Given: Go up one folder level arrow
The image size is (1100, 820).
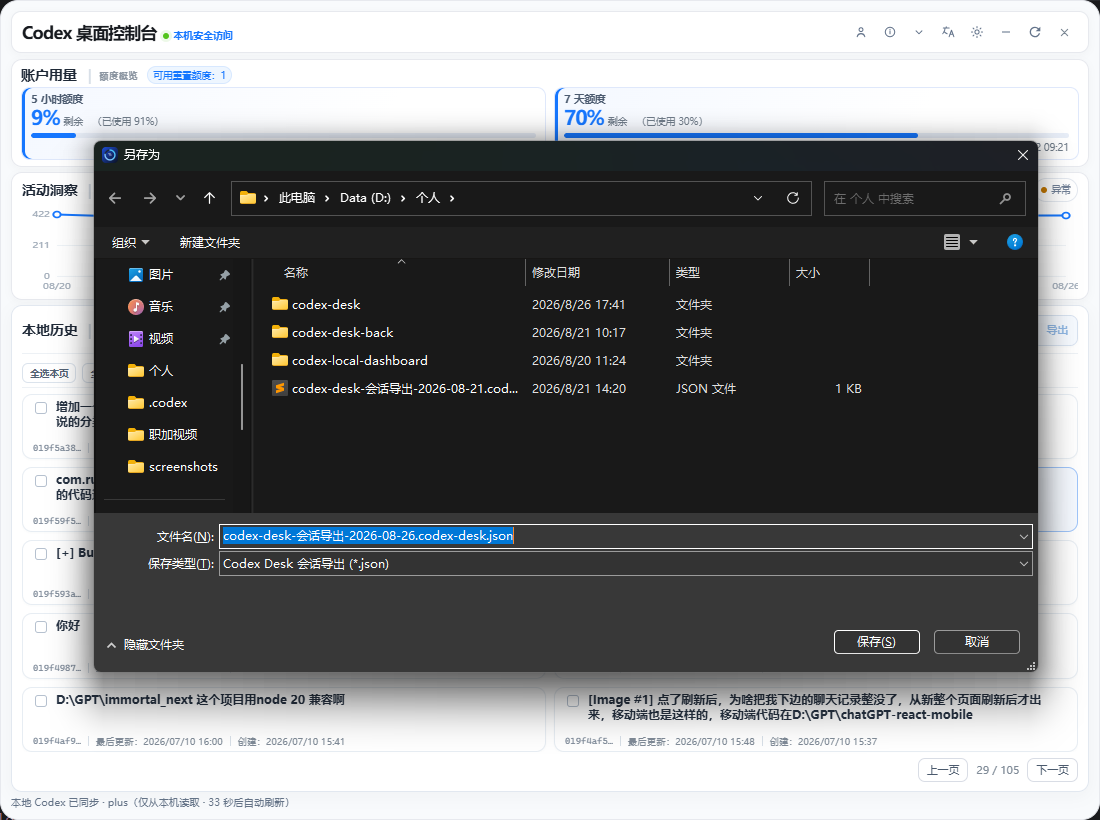Looking at the screenshot, I should coord(209,199).
